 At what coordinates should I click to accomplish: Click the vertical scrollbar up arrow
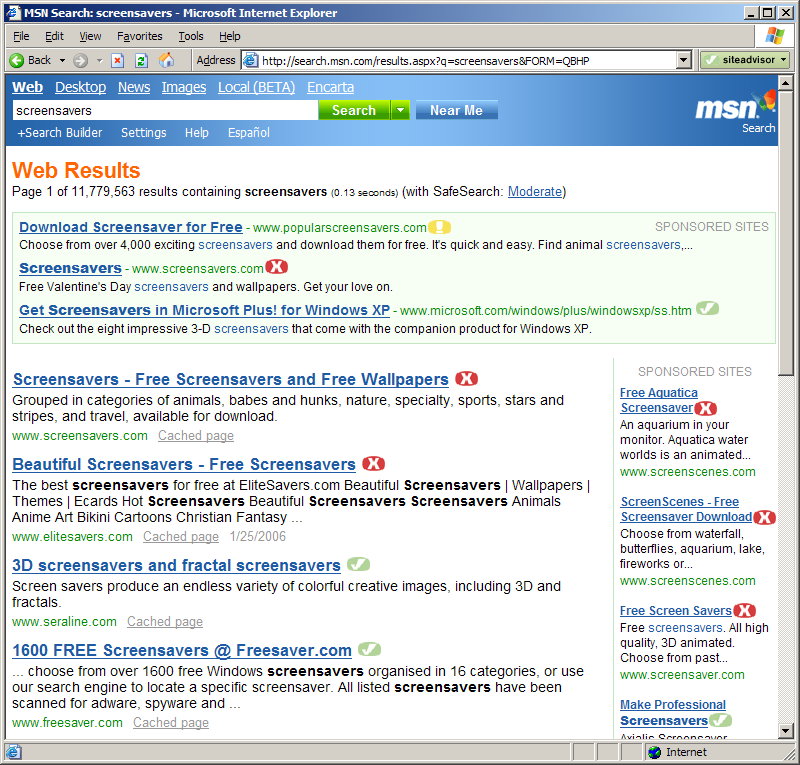coord(786,82)
